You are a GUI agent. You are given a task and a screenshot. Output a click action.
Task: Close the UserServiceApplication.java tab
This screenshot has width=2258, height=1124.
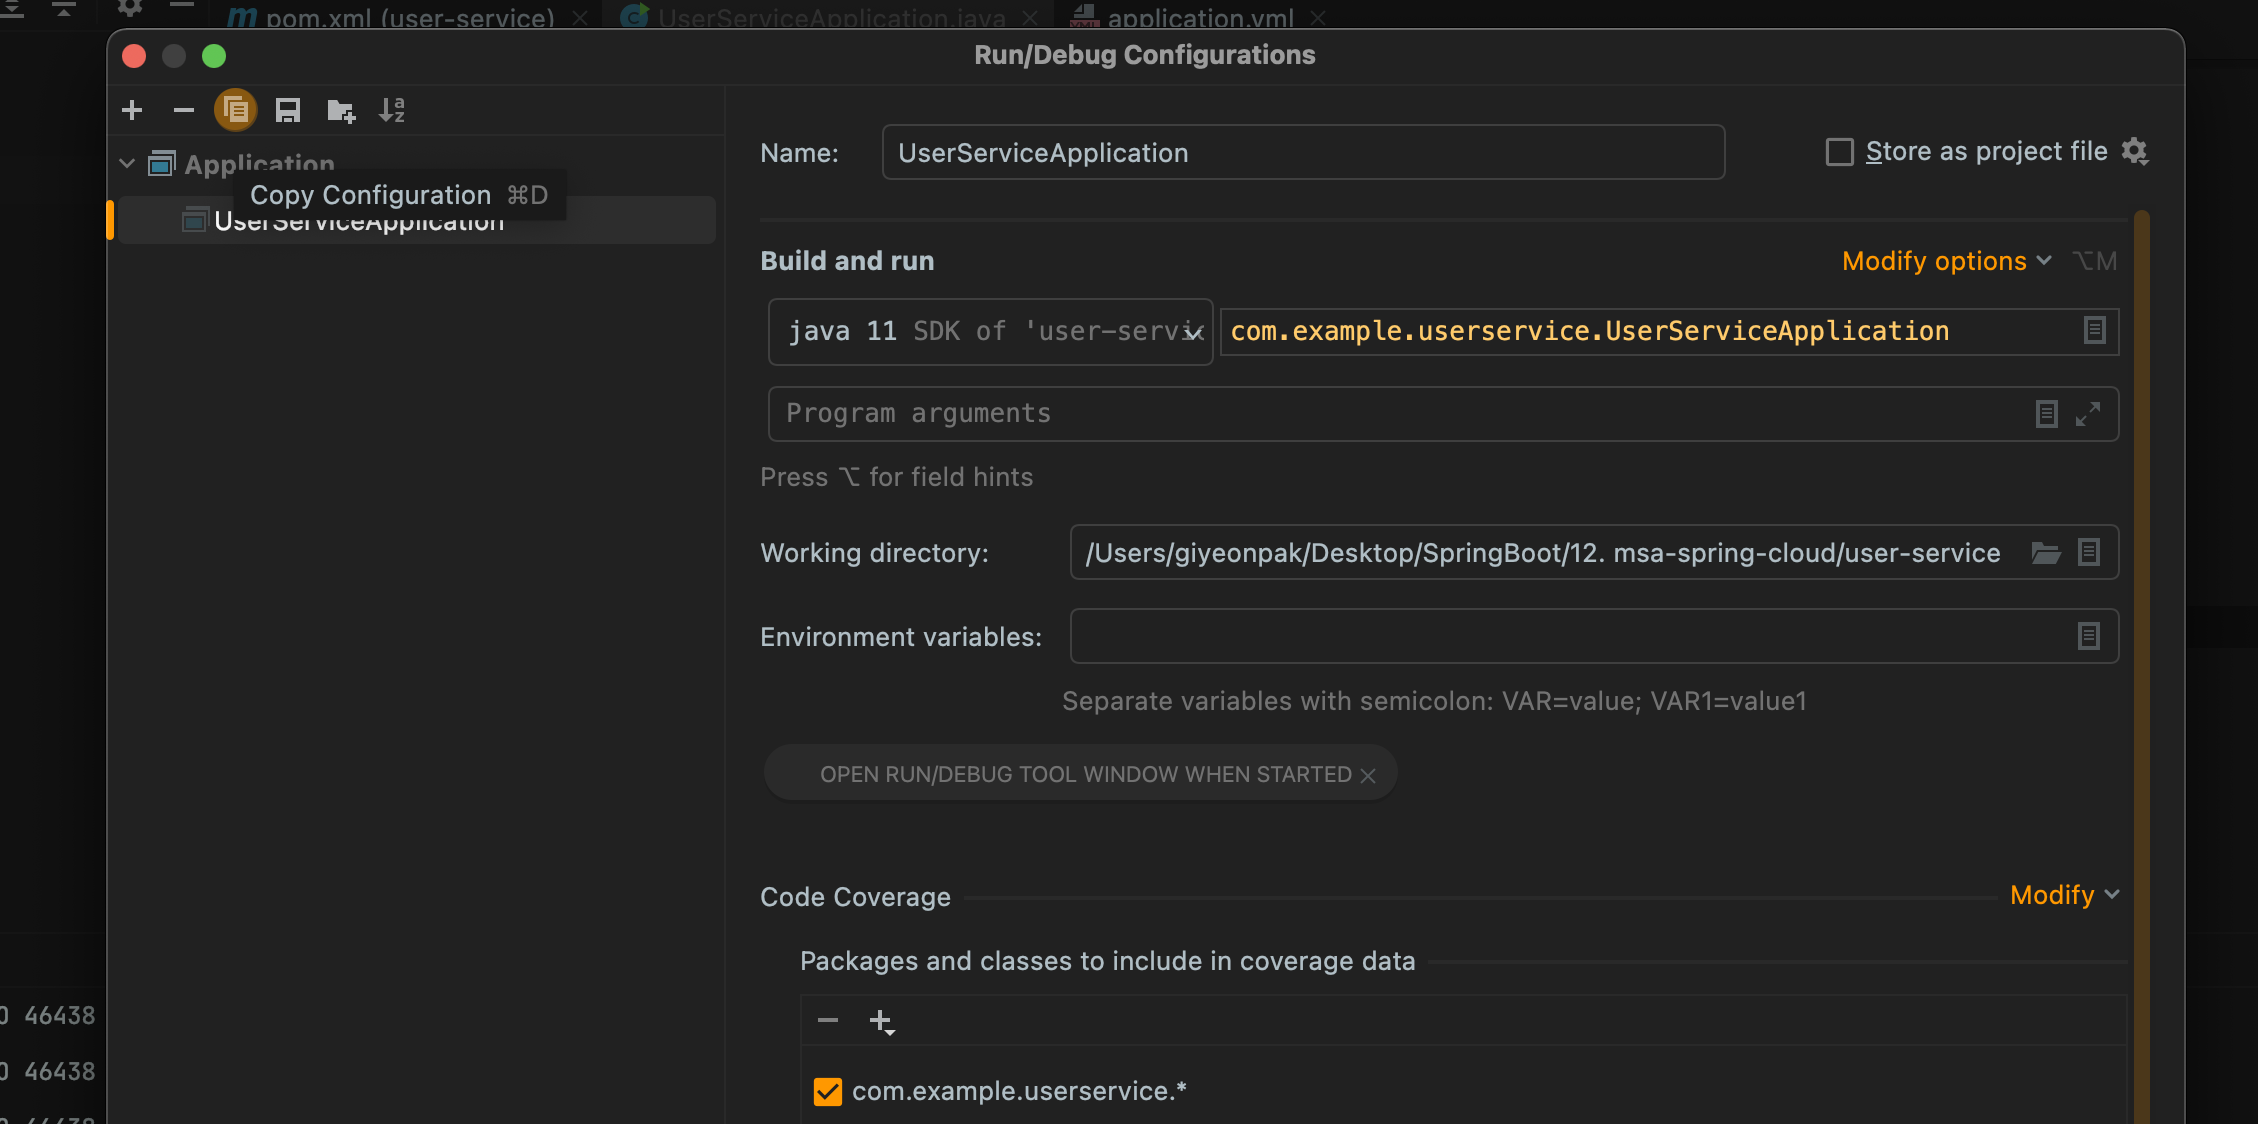click(x=1030, y=18)
